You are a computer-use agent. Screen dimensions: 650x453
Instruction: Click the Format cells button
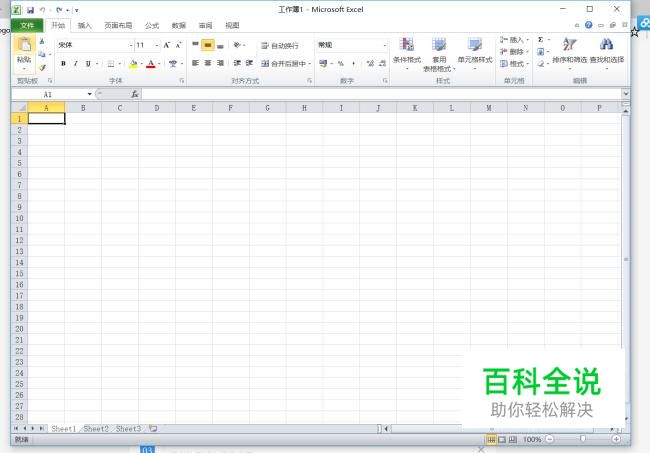pyautogui.click(x=514, y=64)
